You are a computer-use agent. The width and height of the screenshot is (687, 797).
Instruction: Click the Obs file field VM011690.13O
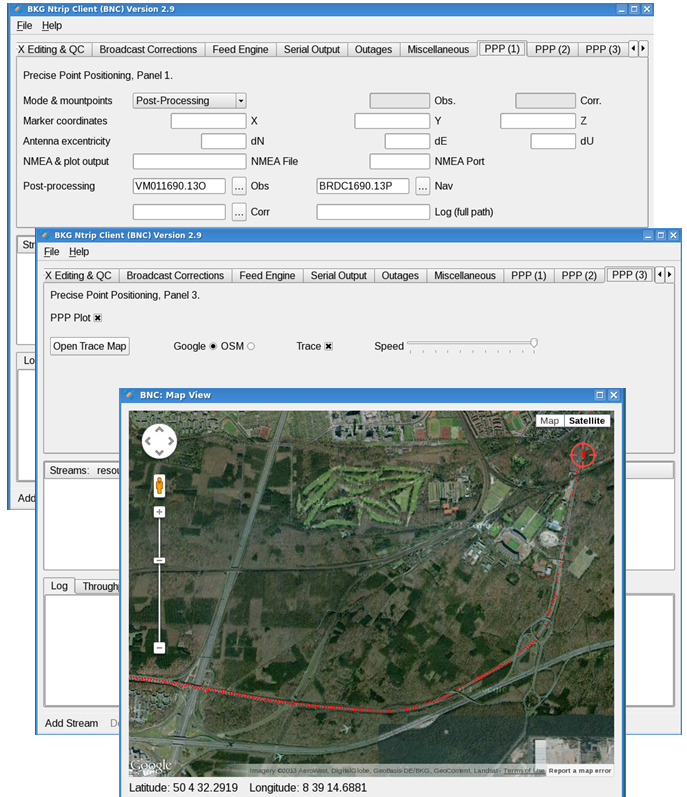[x=179, y=186]
